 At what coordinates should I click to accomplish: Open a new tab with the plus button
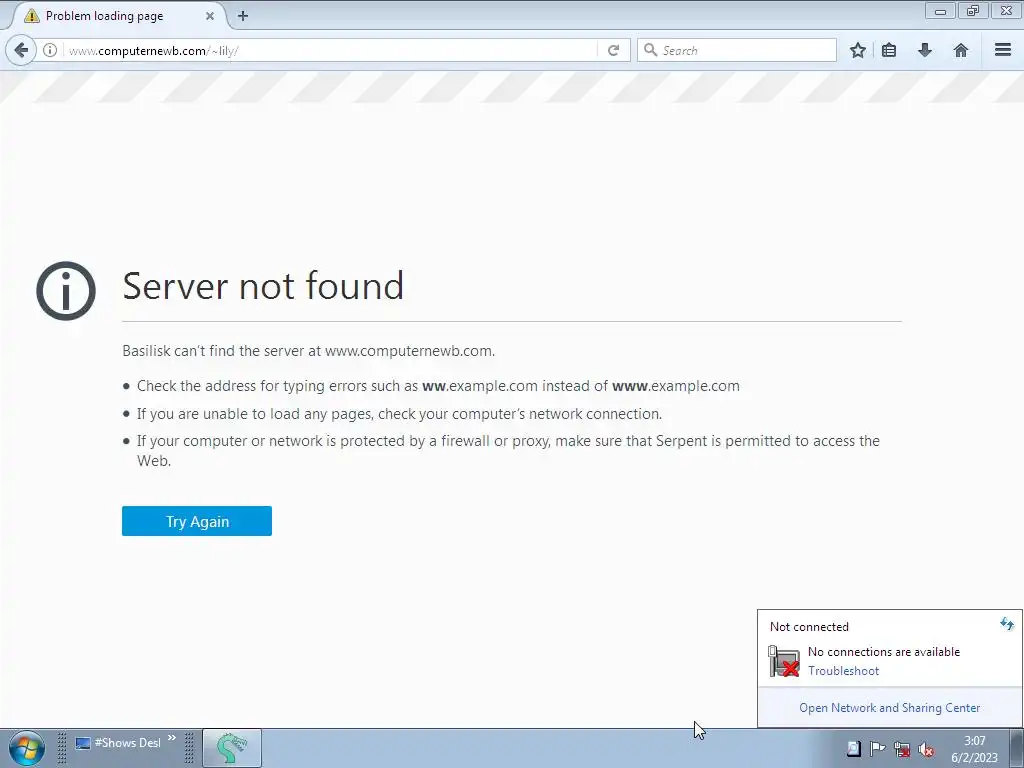[x=243, y=16]
